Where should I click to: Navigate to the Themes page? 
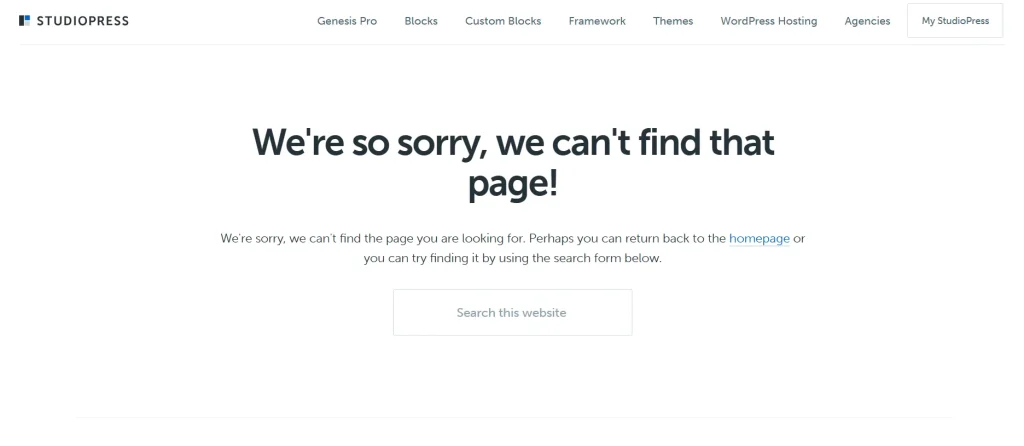pyautogui.click(x=673, y=21)
